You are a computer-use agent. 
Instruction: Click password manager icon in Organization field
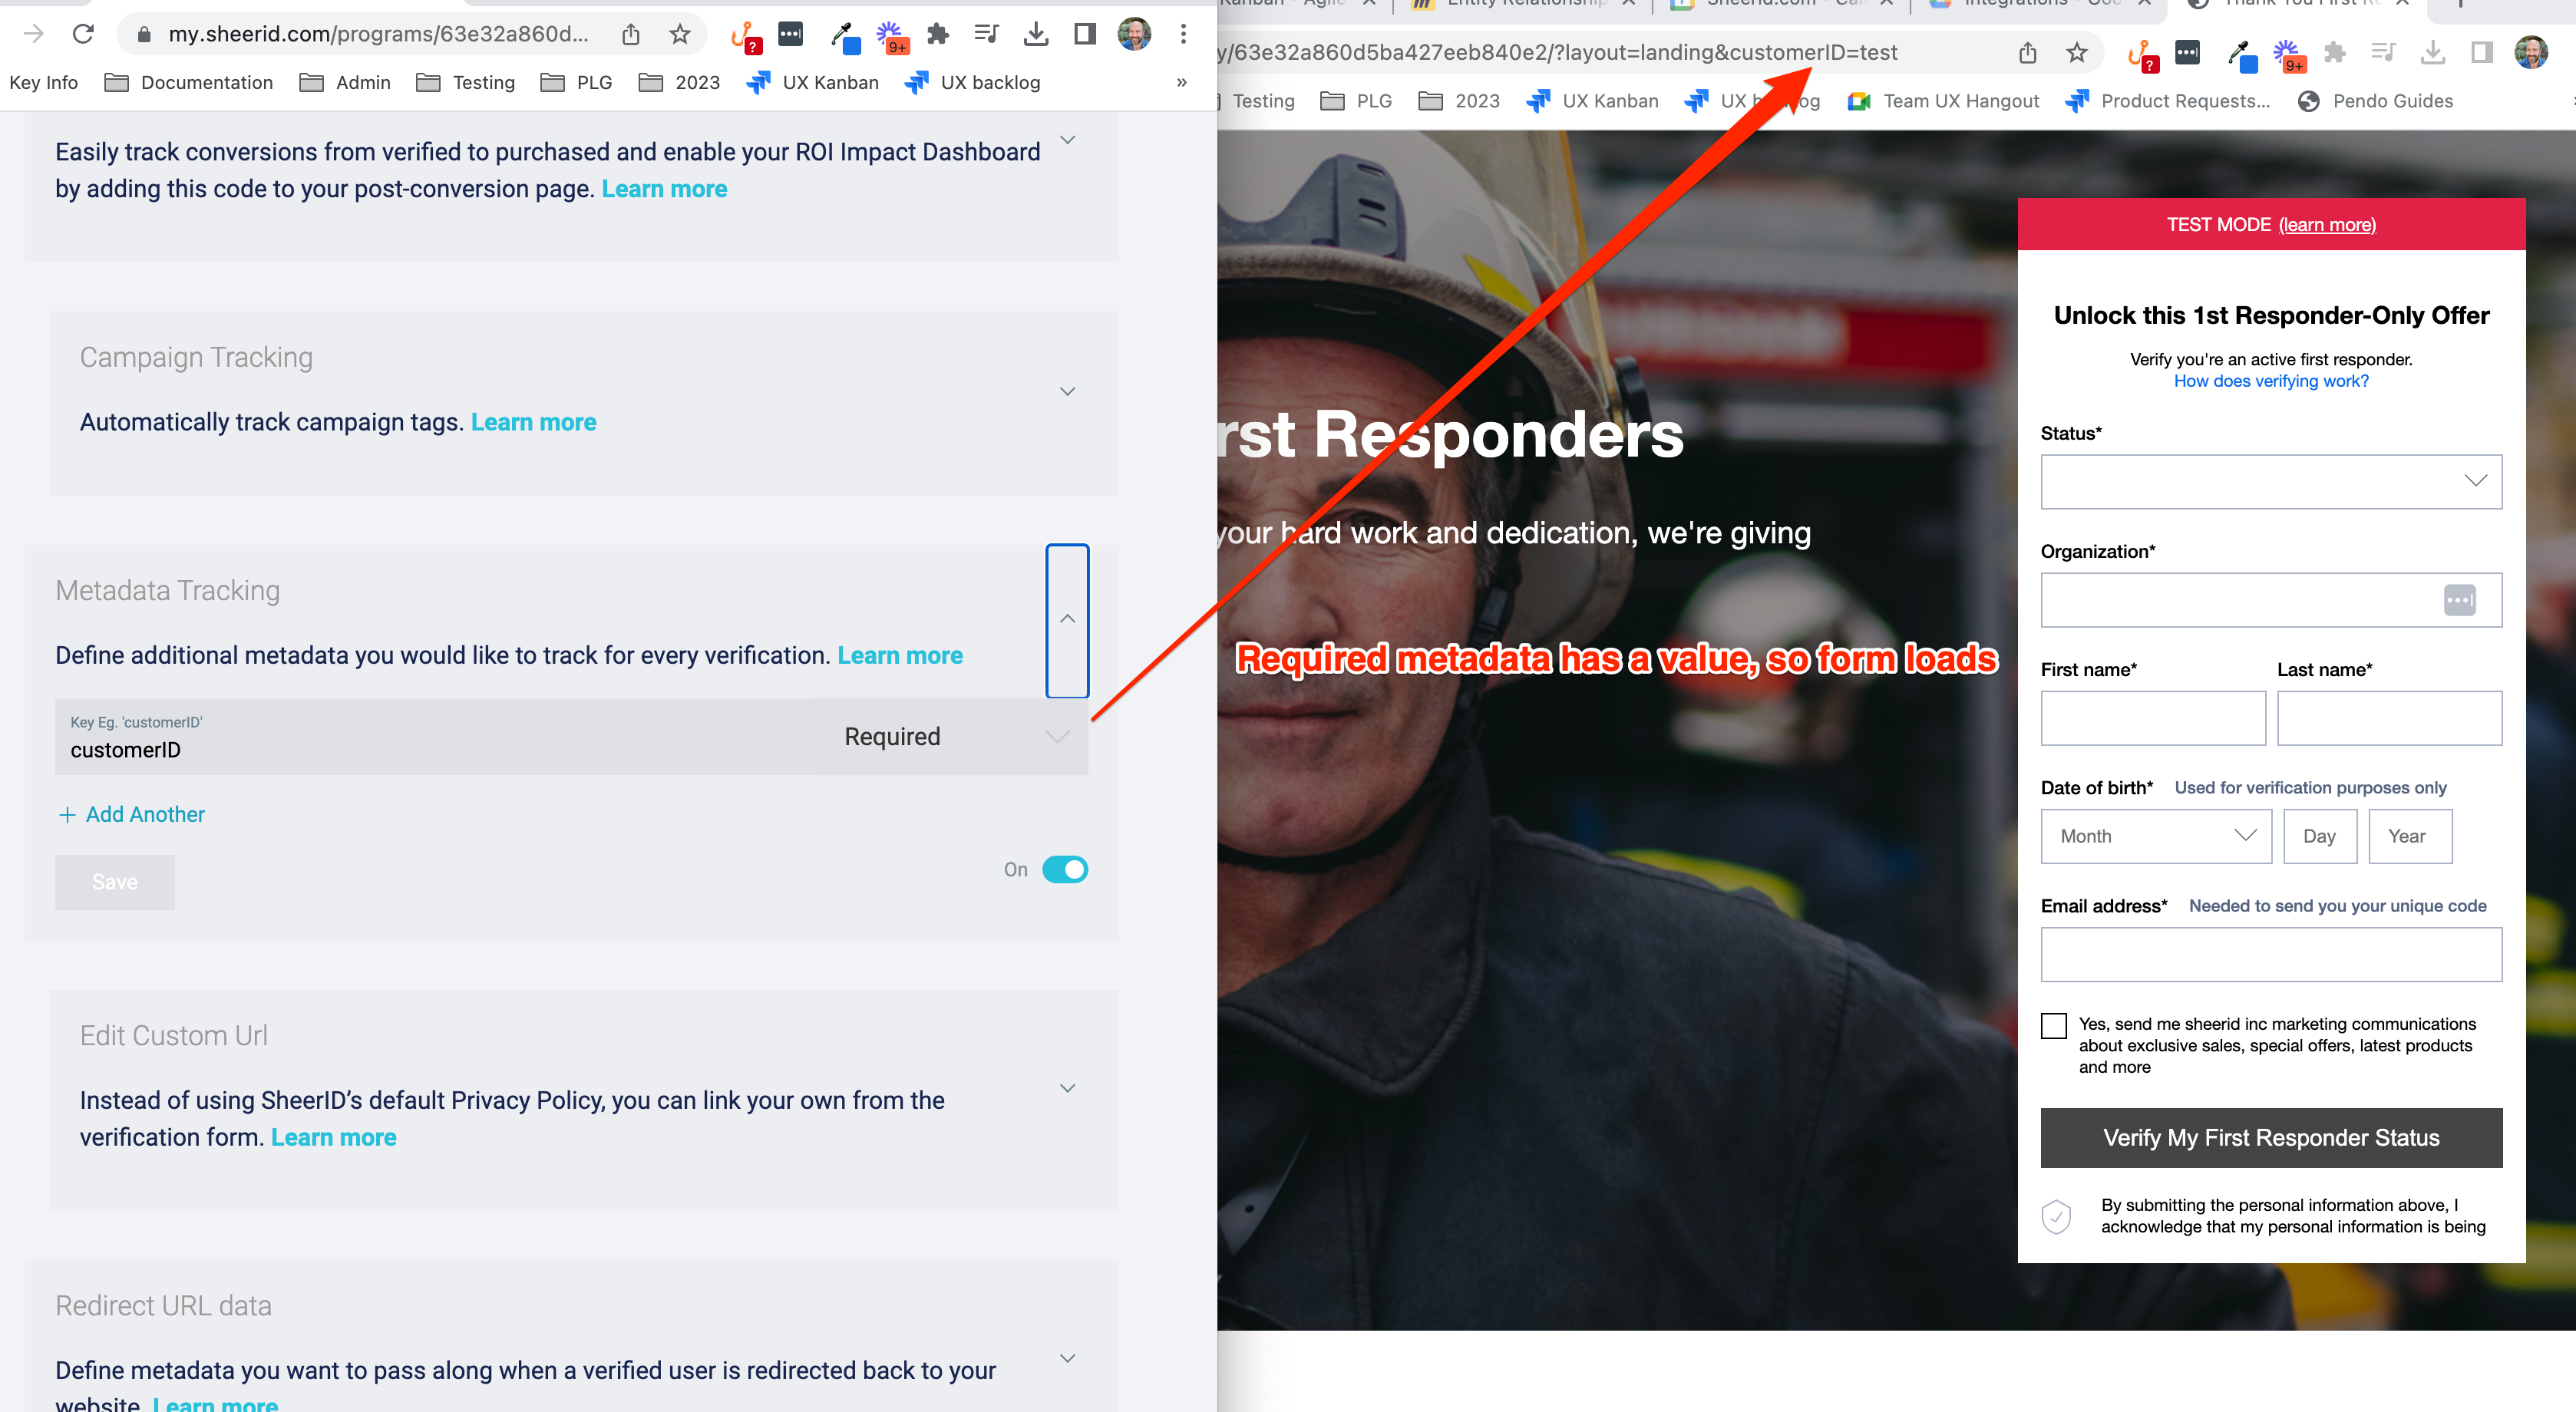click(2459, 600)
